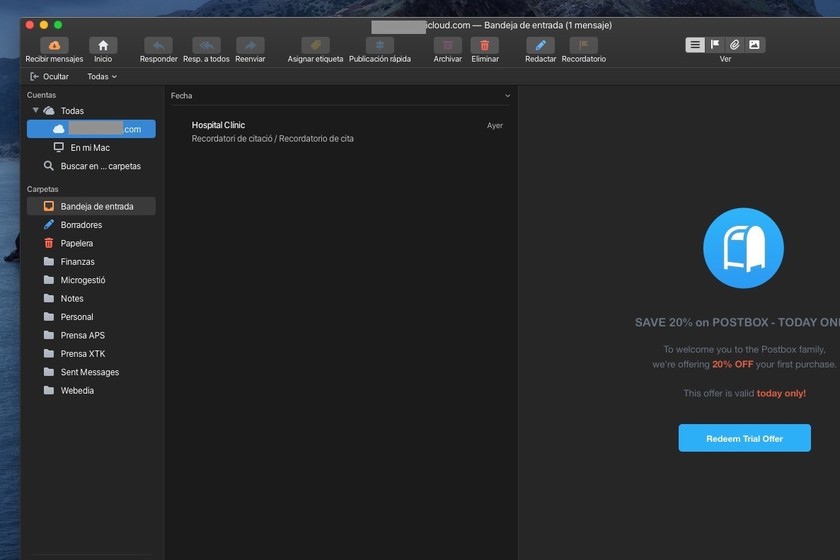Viewport: 840px width, 560px height.
Task: Open Buscar en ... carpetas search
Action: tap(91, 166)
